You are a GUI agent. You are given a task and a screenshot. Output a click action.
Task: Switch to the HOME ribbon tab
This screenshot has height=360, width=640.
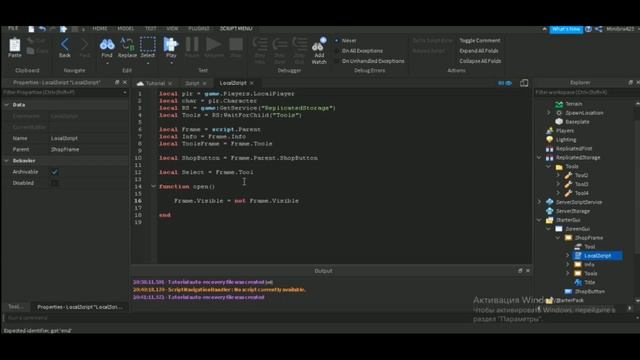pyautogui.click(x=100, y=29)
